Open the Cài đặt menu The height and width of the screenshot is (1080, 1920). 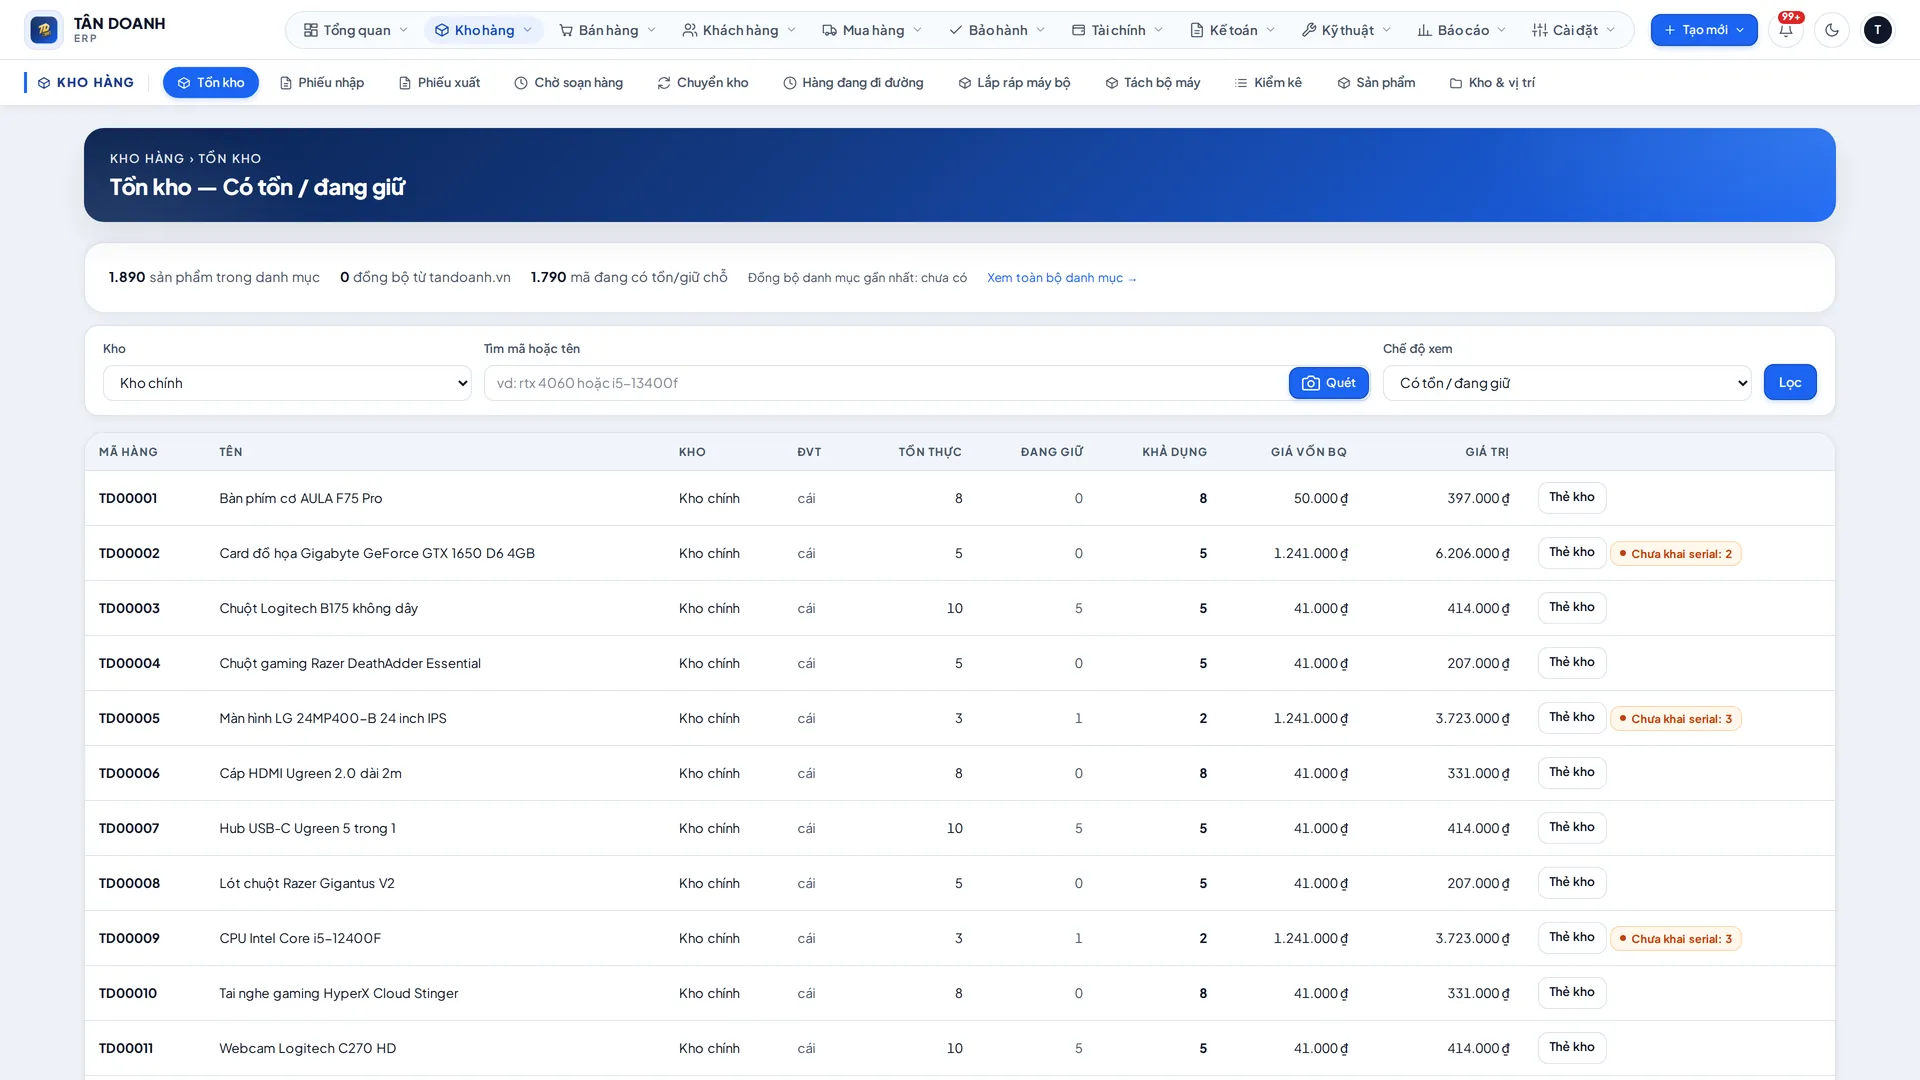pos(1574,30)
